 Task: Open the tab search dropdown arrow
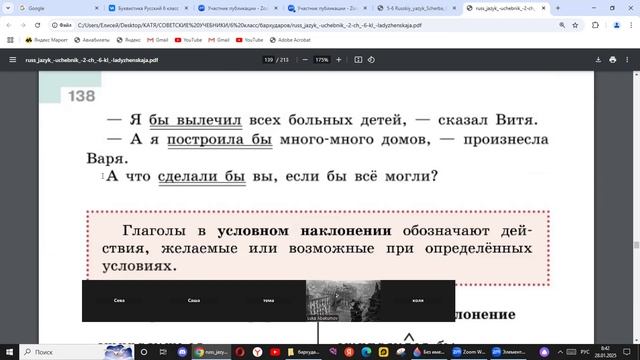click(x=8, y=8)
